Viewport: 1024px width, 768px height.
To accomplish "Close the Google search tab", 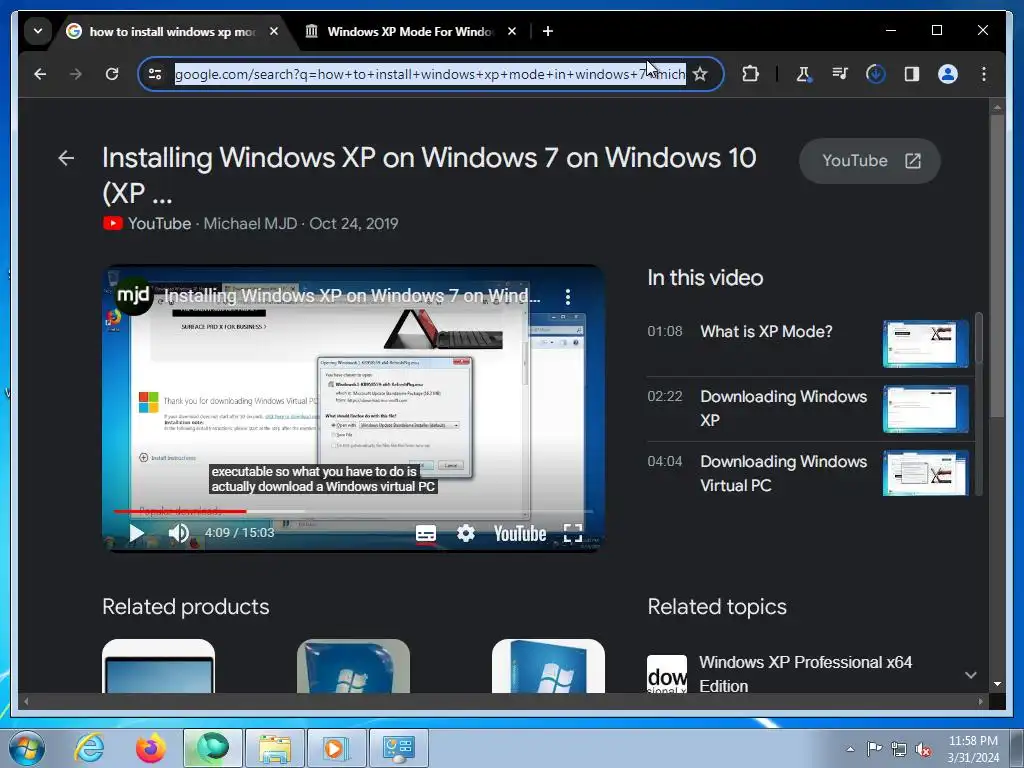I will tap(274, 31).
